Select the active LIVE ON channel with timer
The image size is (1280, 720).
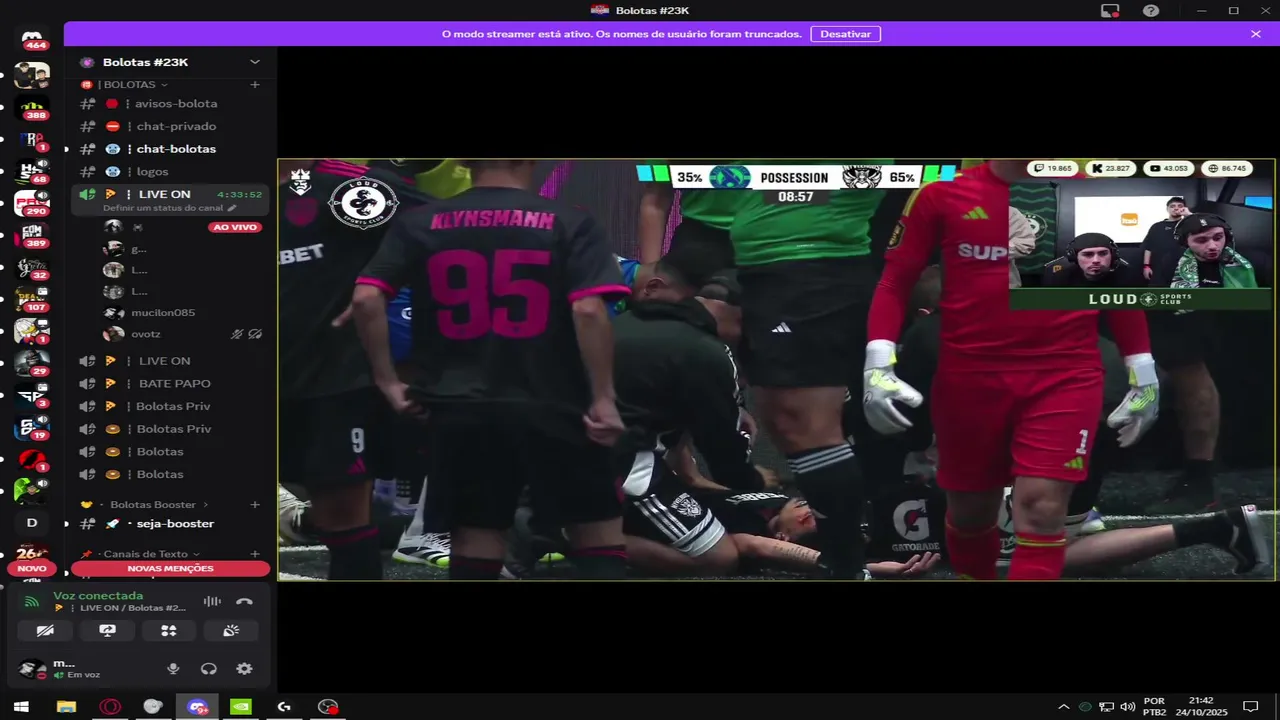pos(169,199)
